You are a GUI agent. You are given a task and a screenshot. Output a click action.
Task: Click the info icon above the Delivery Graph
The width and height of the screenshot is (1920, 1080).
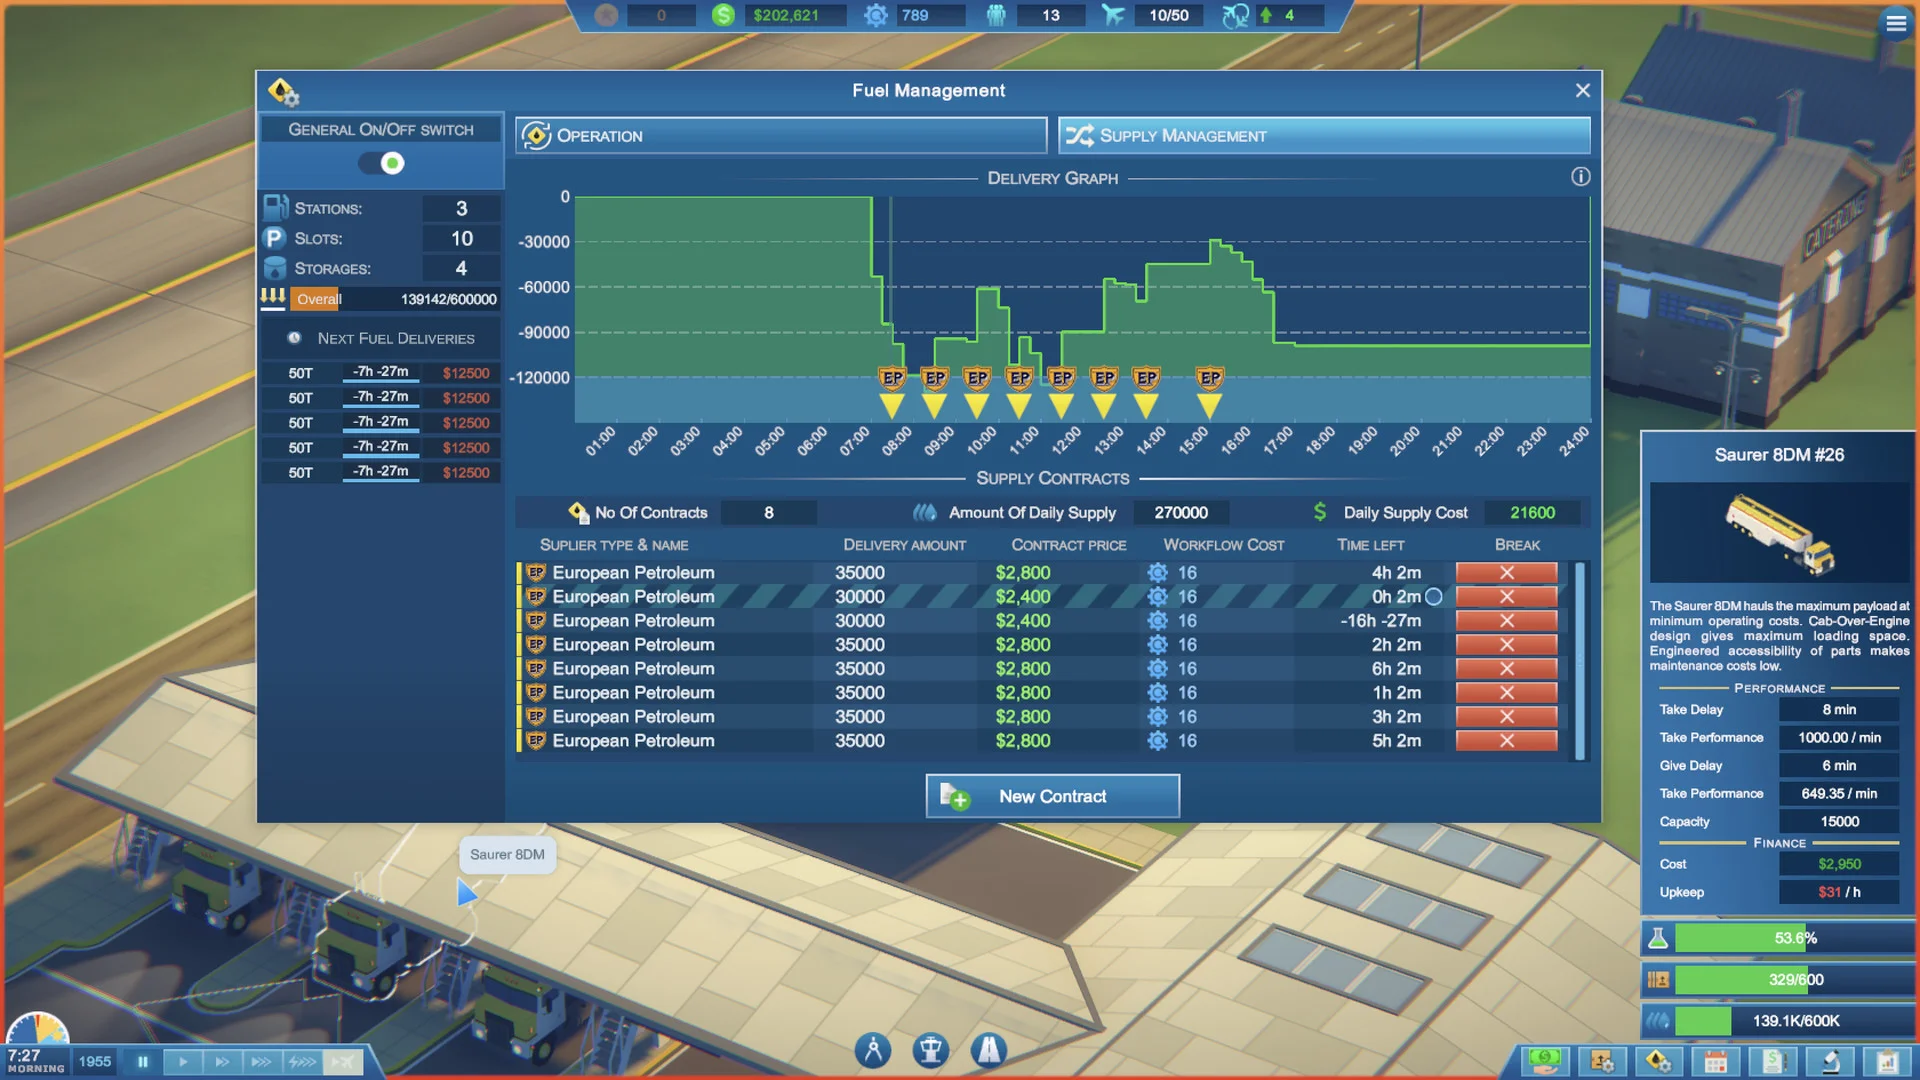click(x=1581, y=177)
